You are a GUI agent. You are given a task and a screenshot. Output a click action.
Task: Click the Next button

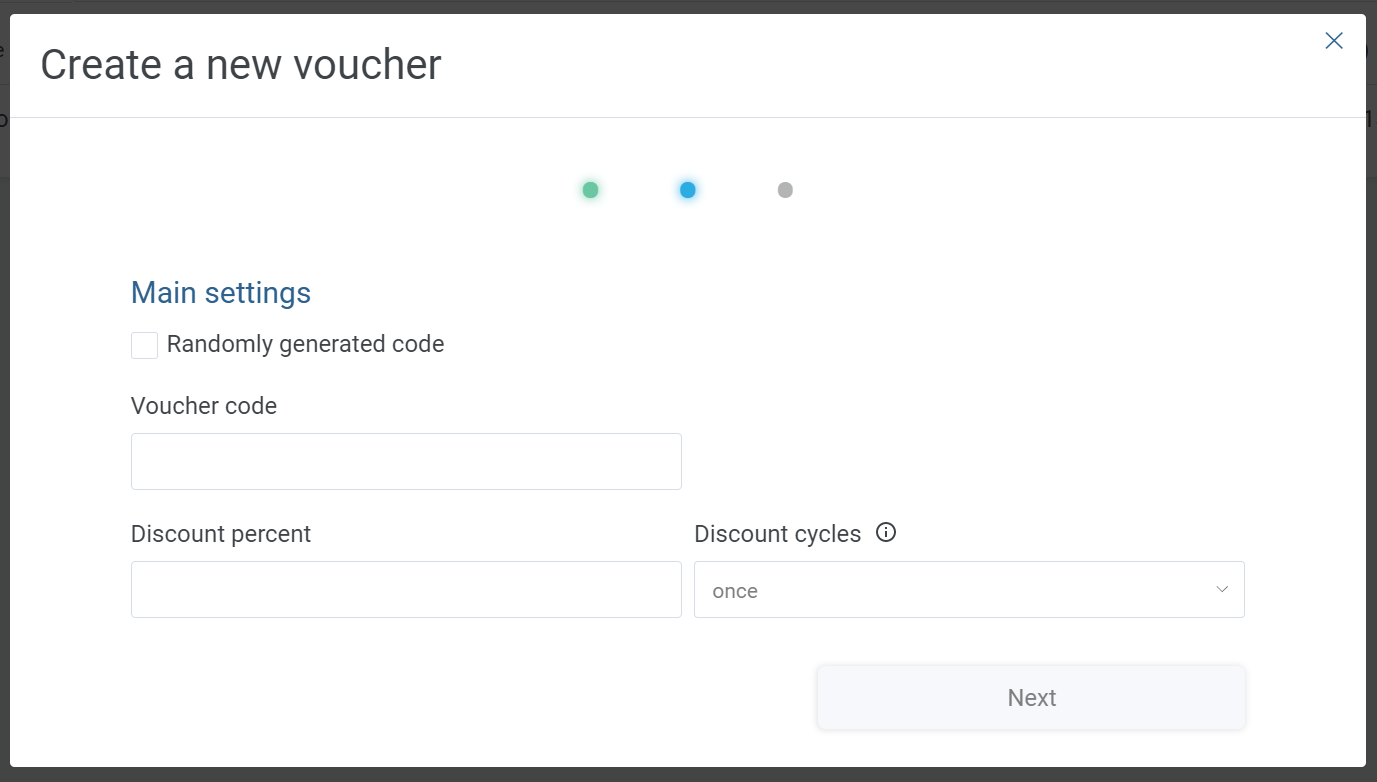pos(1031,697)
